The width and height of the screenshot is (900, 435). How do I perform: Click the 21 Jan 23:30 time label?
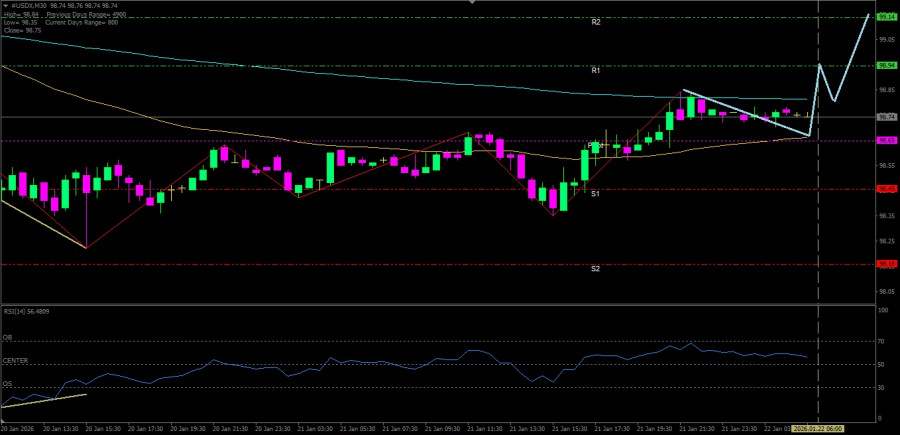pos(739,429)
